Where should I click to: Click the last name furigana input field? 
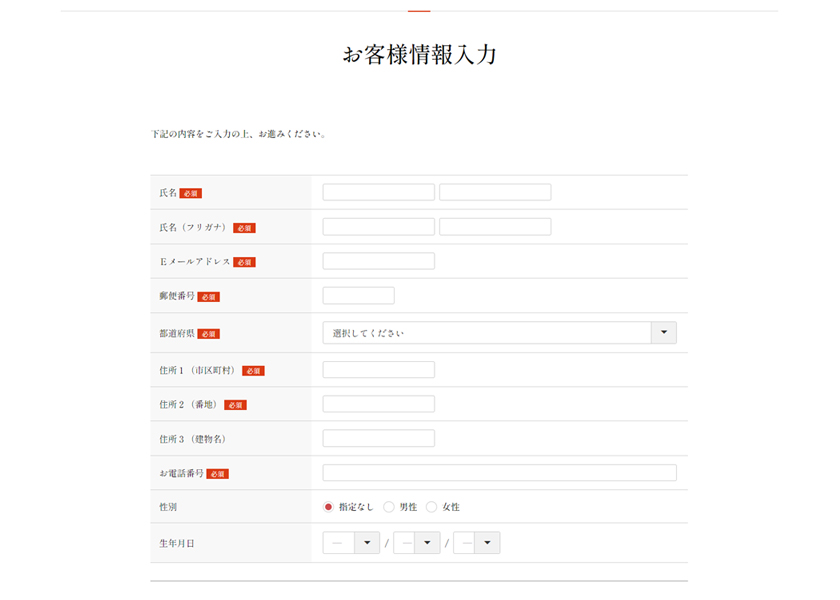(x=378, y=226)
